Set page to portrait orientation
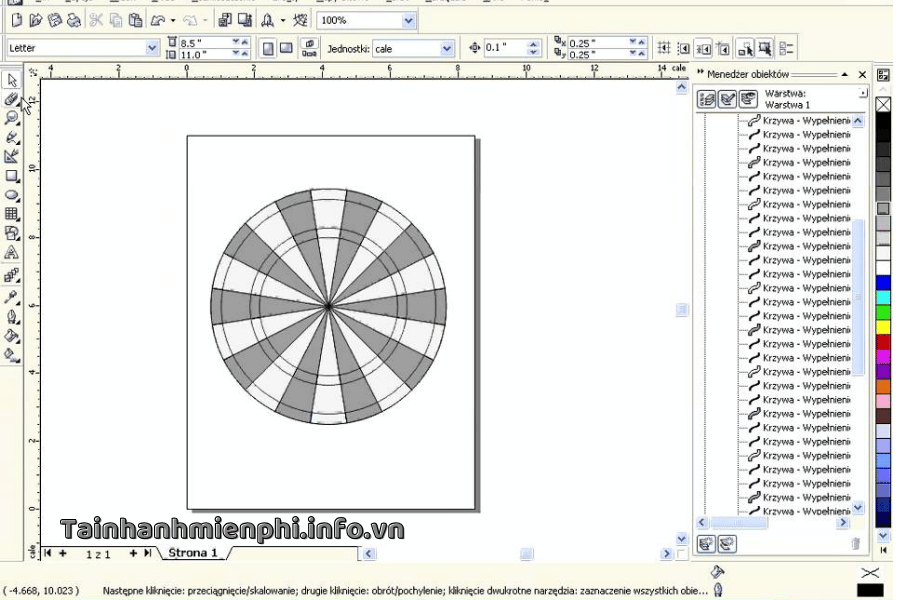Viewport: 900px width, 600px height. [x=268, y=48]
